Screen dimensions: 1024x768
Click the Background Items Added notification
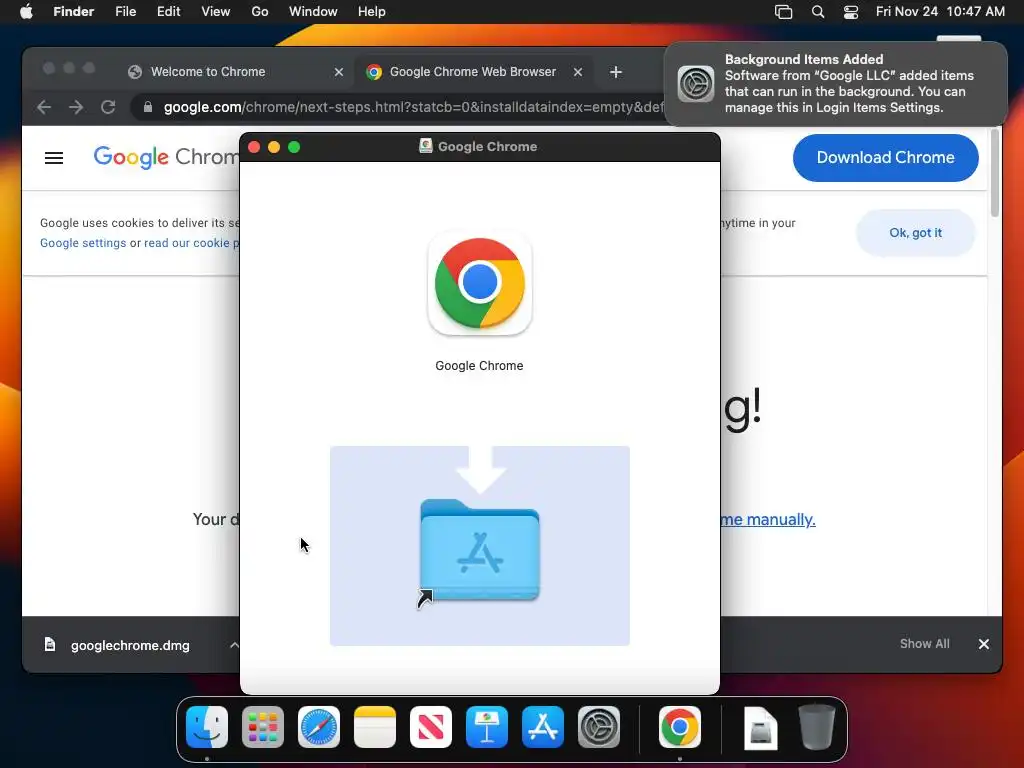point(835,84)
